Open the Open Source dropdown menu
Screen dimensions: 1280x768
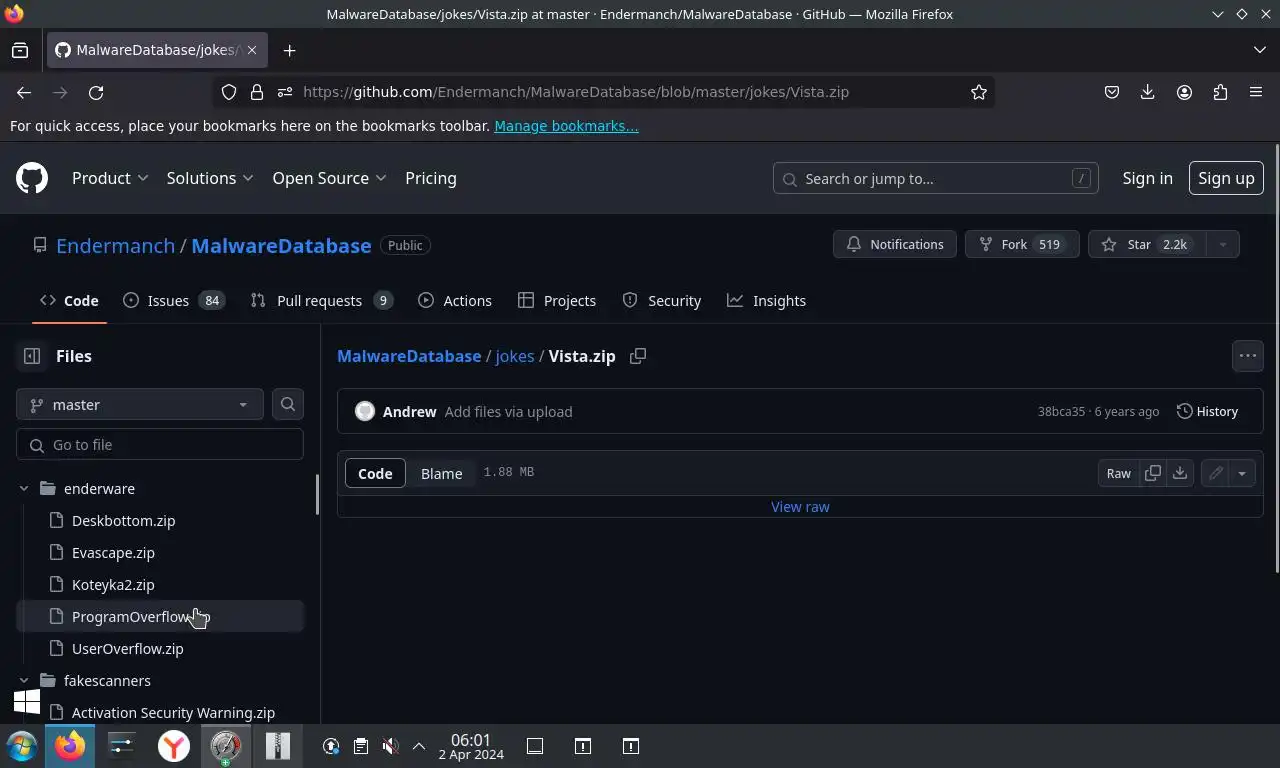tap(329, 178)
